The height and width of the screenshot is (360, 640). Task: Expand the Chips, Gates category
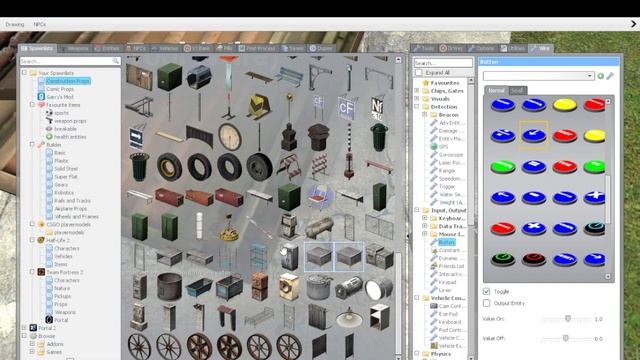417,91
